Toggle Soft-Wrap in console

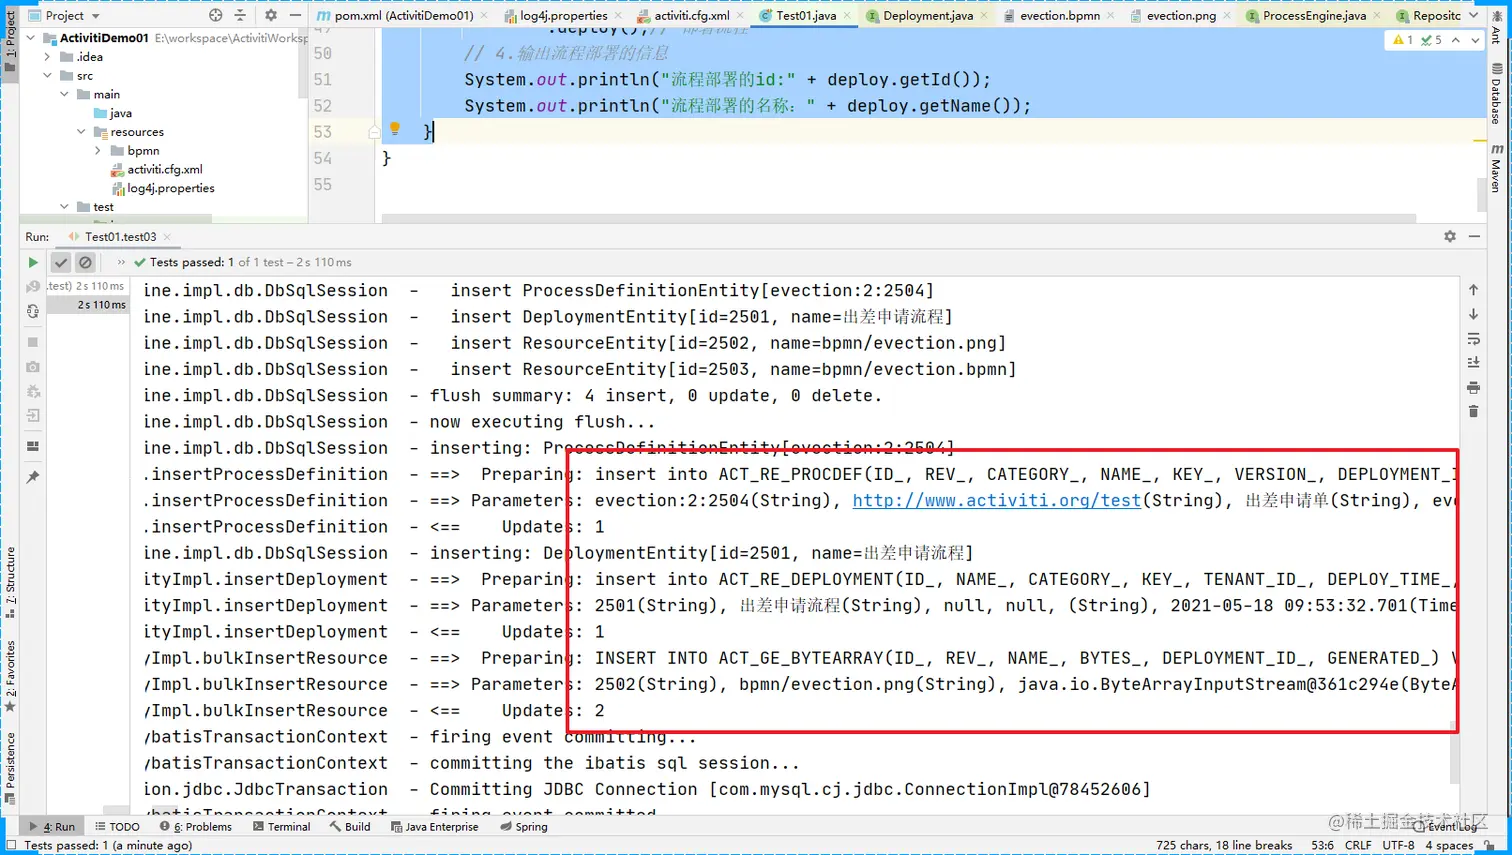coord(1473,339)
